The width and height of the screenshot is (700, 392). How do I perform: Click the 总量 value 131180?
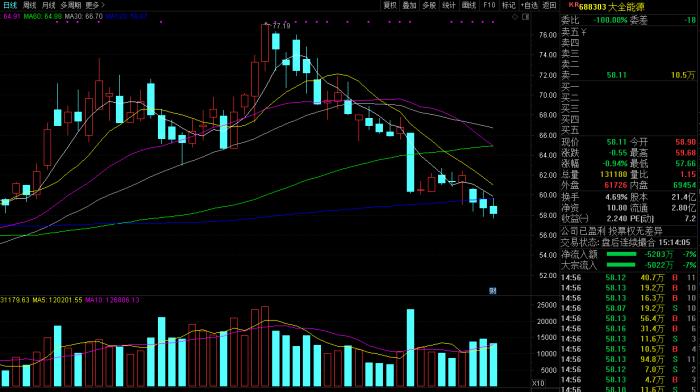[x=614, y=175]
